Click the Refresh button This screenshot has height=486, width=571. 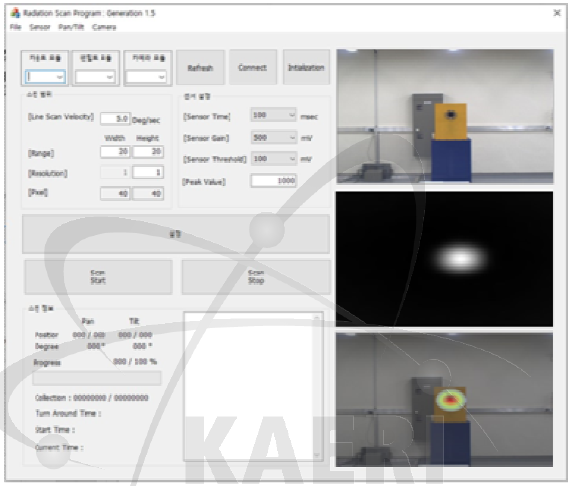(200, 68)
